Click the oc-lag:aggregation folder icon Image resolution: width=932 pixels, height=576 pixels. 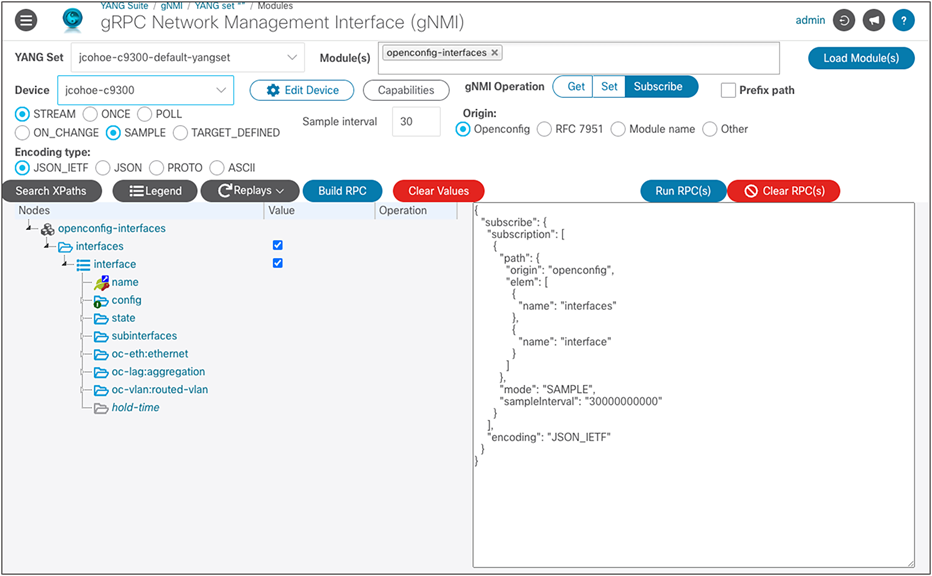pyautogui.click(x=101, y=372)
